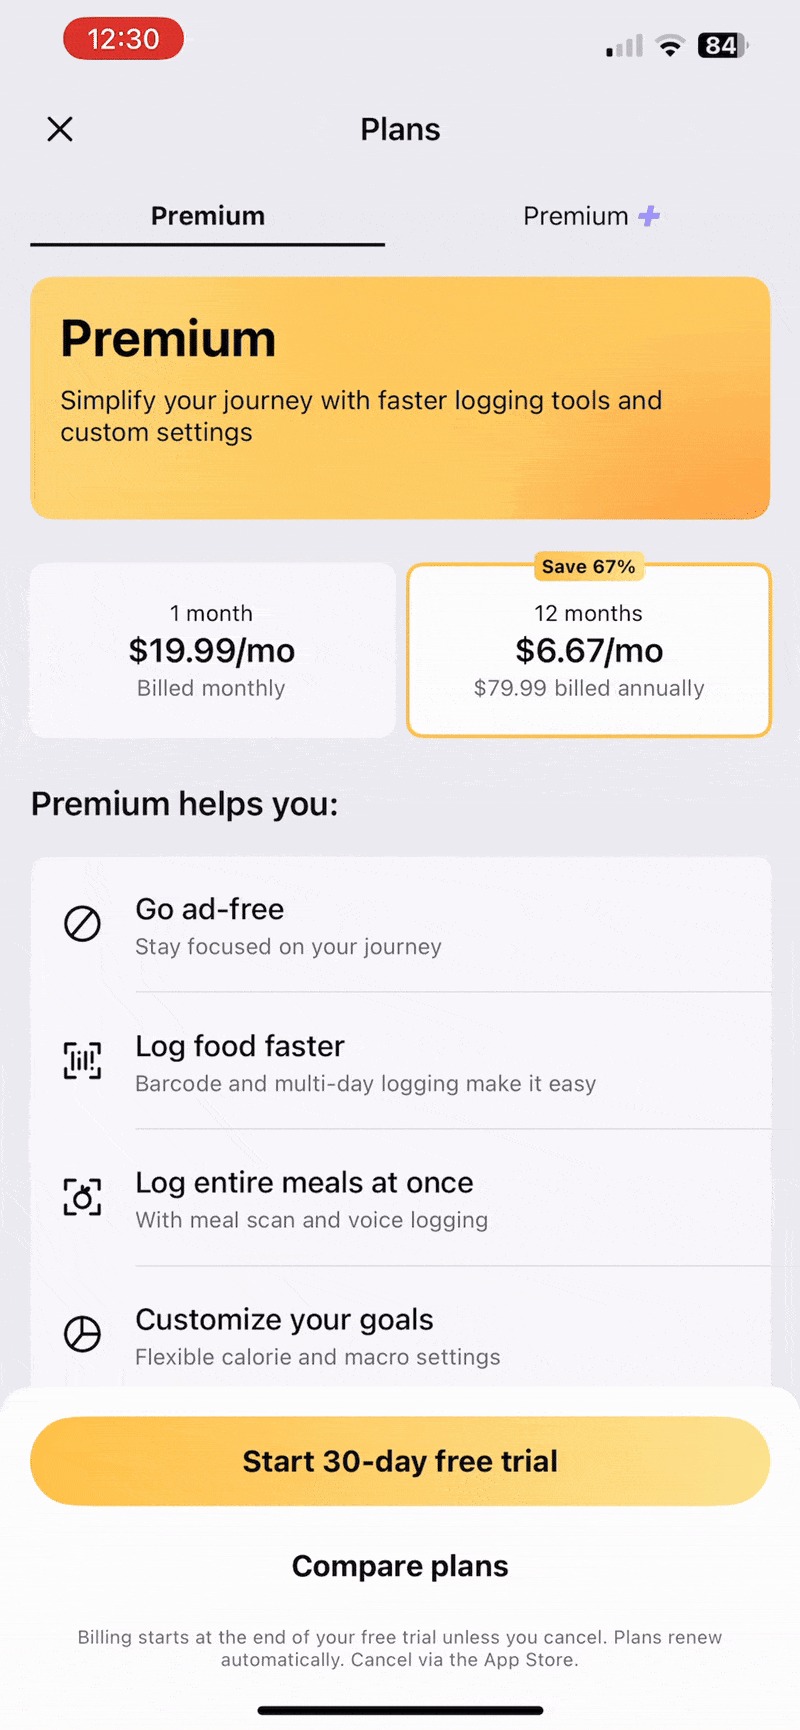
Task: Close the Plans screen with X
Action: coord(60,129)
